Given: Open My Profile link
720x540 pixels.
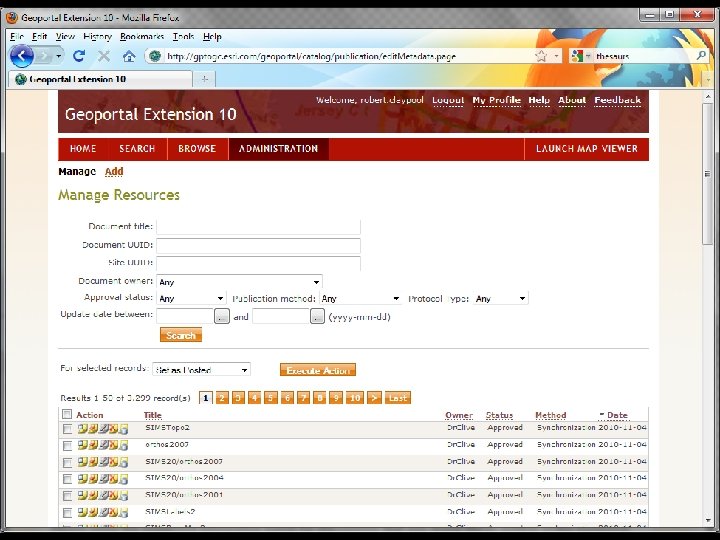Looking at the screenshot, I should (496, 100).
